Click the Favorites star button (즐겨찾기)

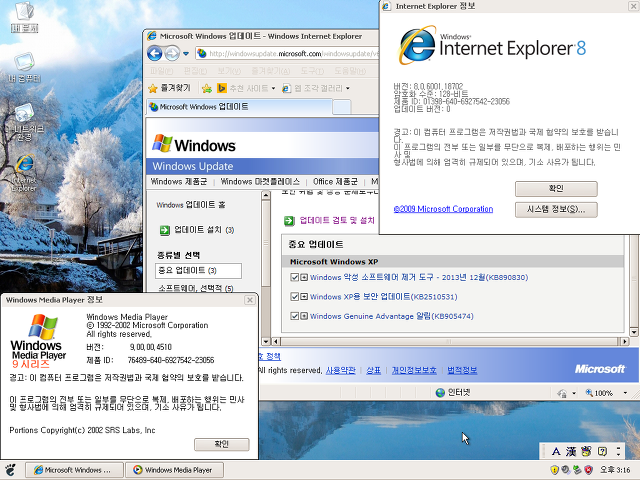[171, 88]
